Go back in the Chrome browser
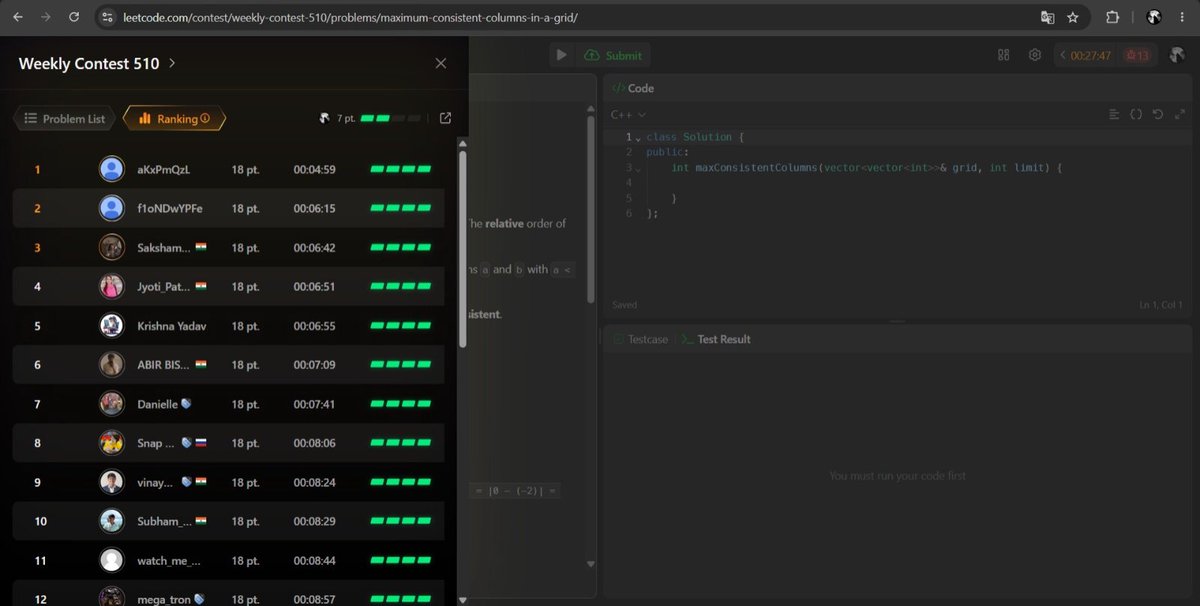Screen dimensions: 1200x606 click(18, 17)
